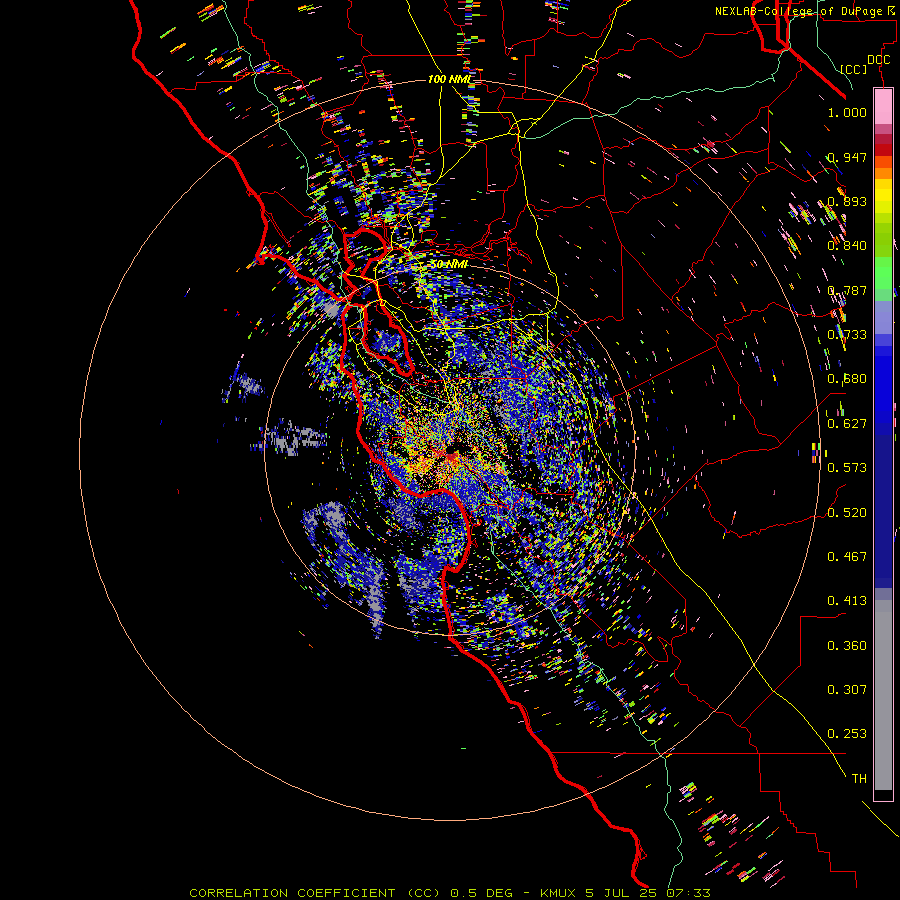Click the DCC label above the color scale
900x900 pixels.
[878, 60]
